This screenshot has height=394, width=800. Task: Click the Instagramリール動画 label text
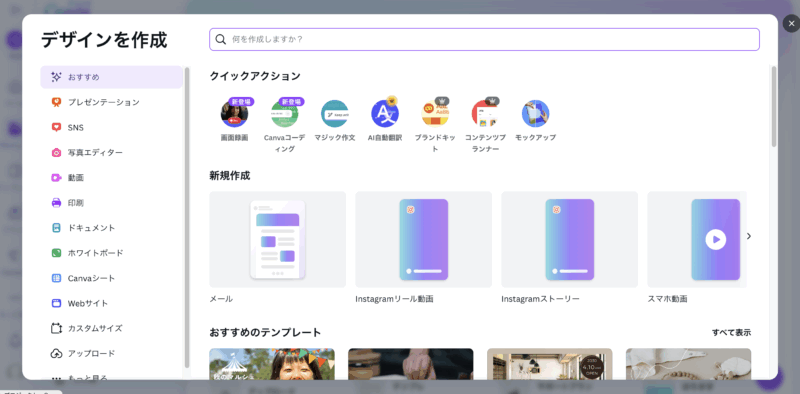394,299
